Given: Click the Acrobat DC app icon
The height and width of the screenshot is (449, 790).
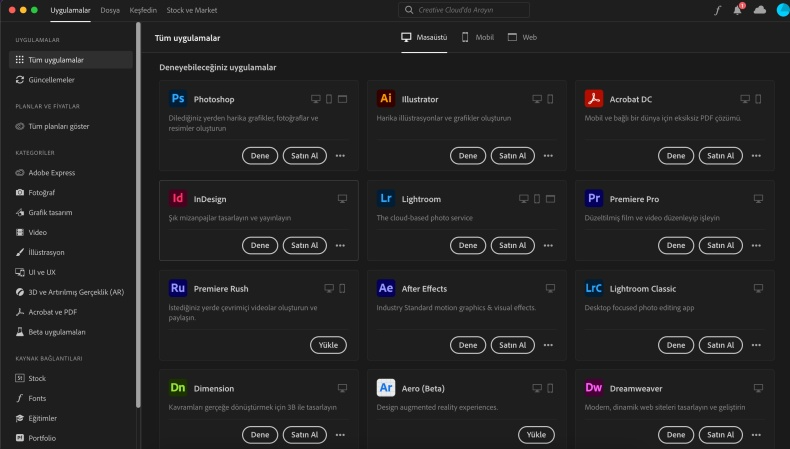Looking at the screenshot, I should click(594, 98).
